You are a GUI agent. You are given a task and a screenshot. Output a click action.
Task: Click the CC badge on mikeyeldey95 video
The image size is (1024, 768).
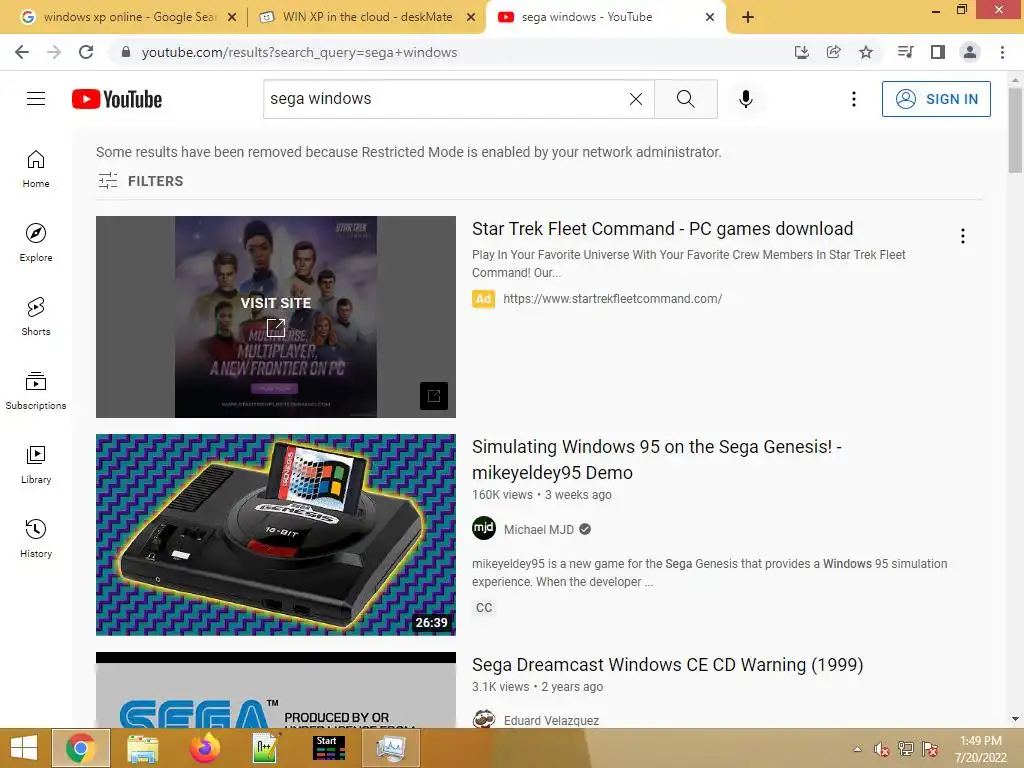(484, 608)
